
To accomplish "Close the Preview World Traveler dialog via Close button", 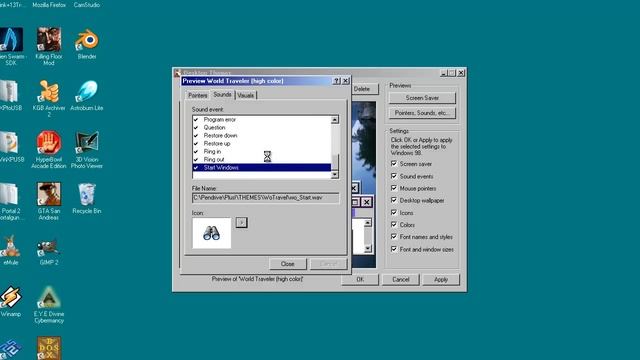I will point(287,264).
